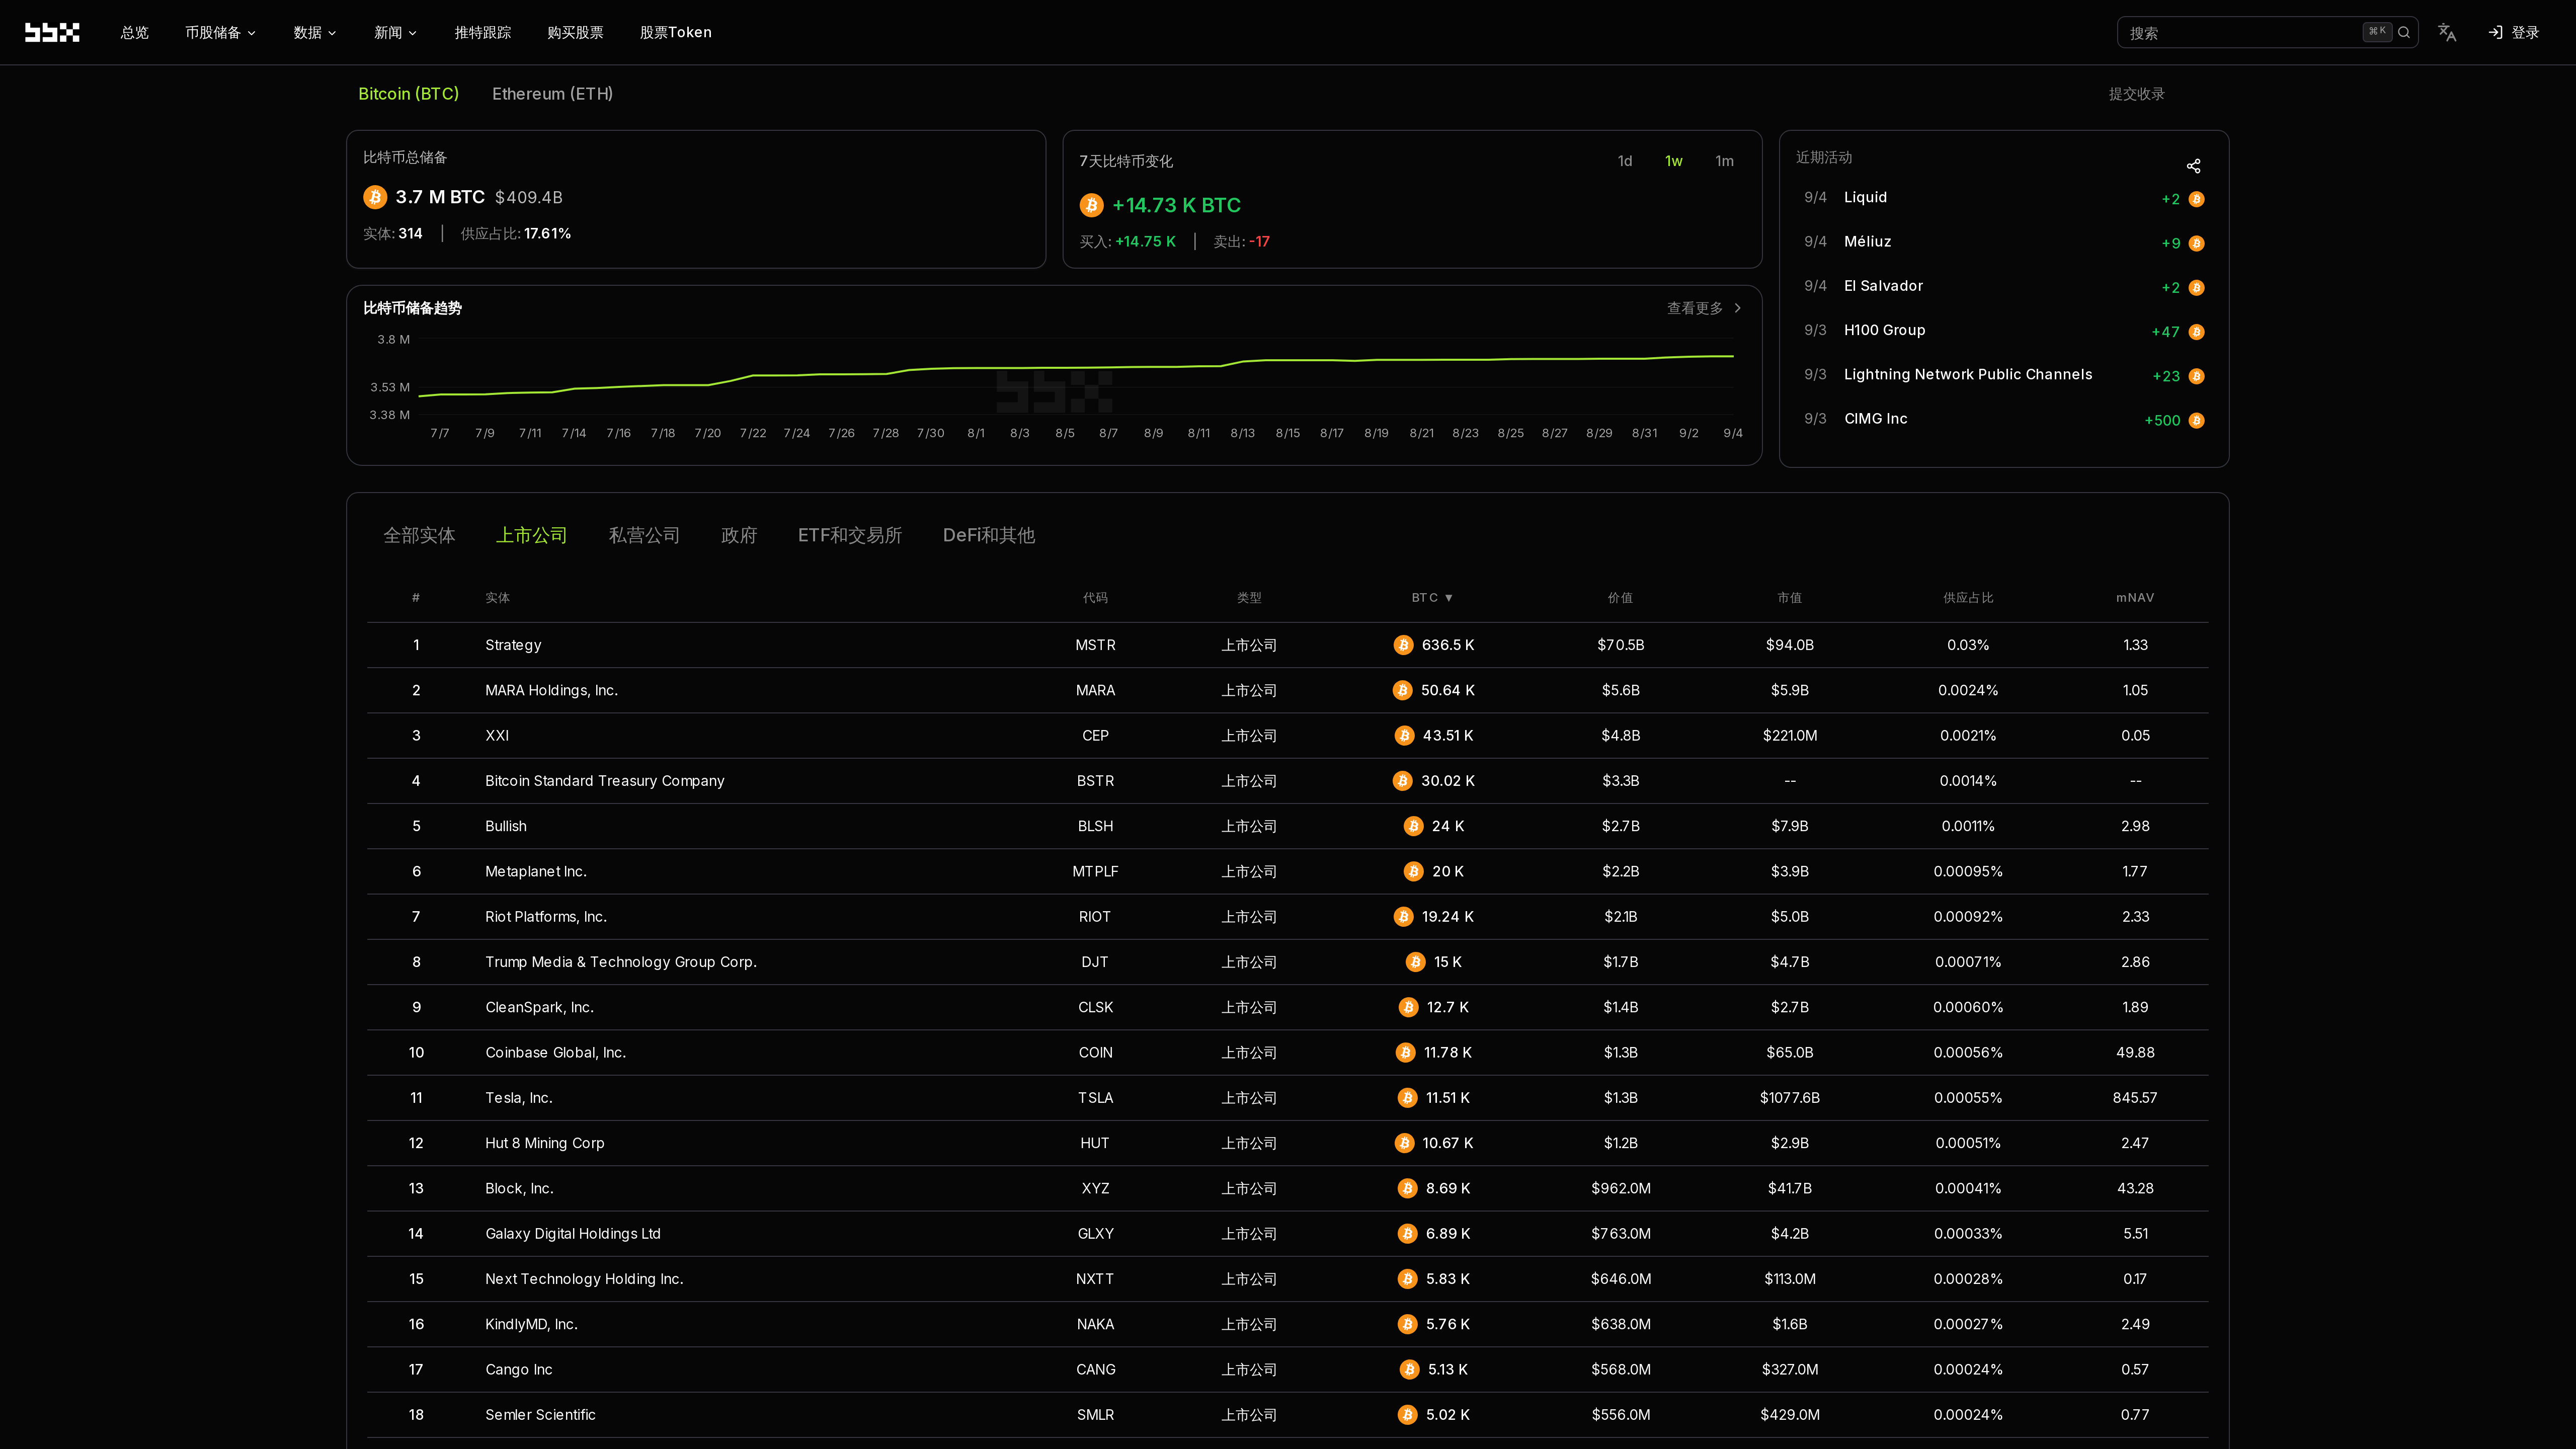Click the Bitcoin icon in XXI row
The width and height of the screenshot is (2576, 1449).
(x=1404, y=735)
